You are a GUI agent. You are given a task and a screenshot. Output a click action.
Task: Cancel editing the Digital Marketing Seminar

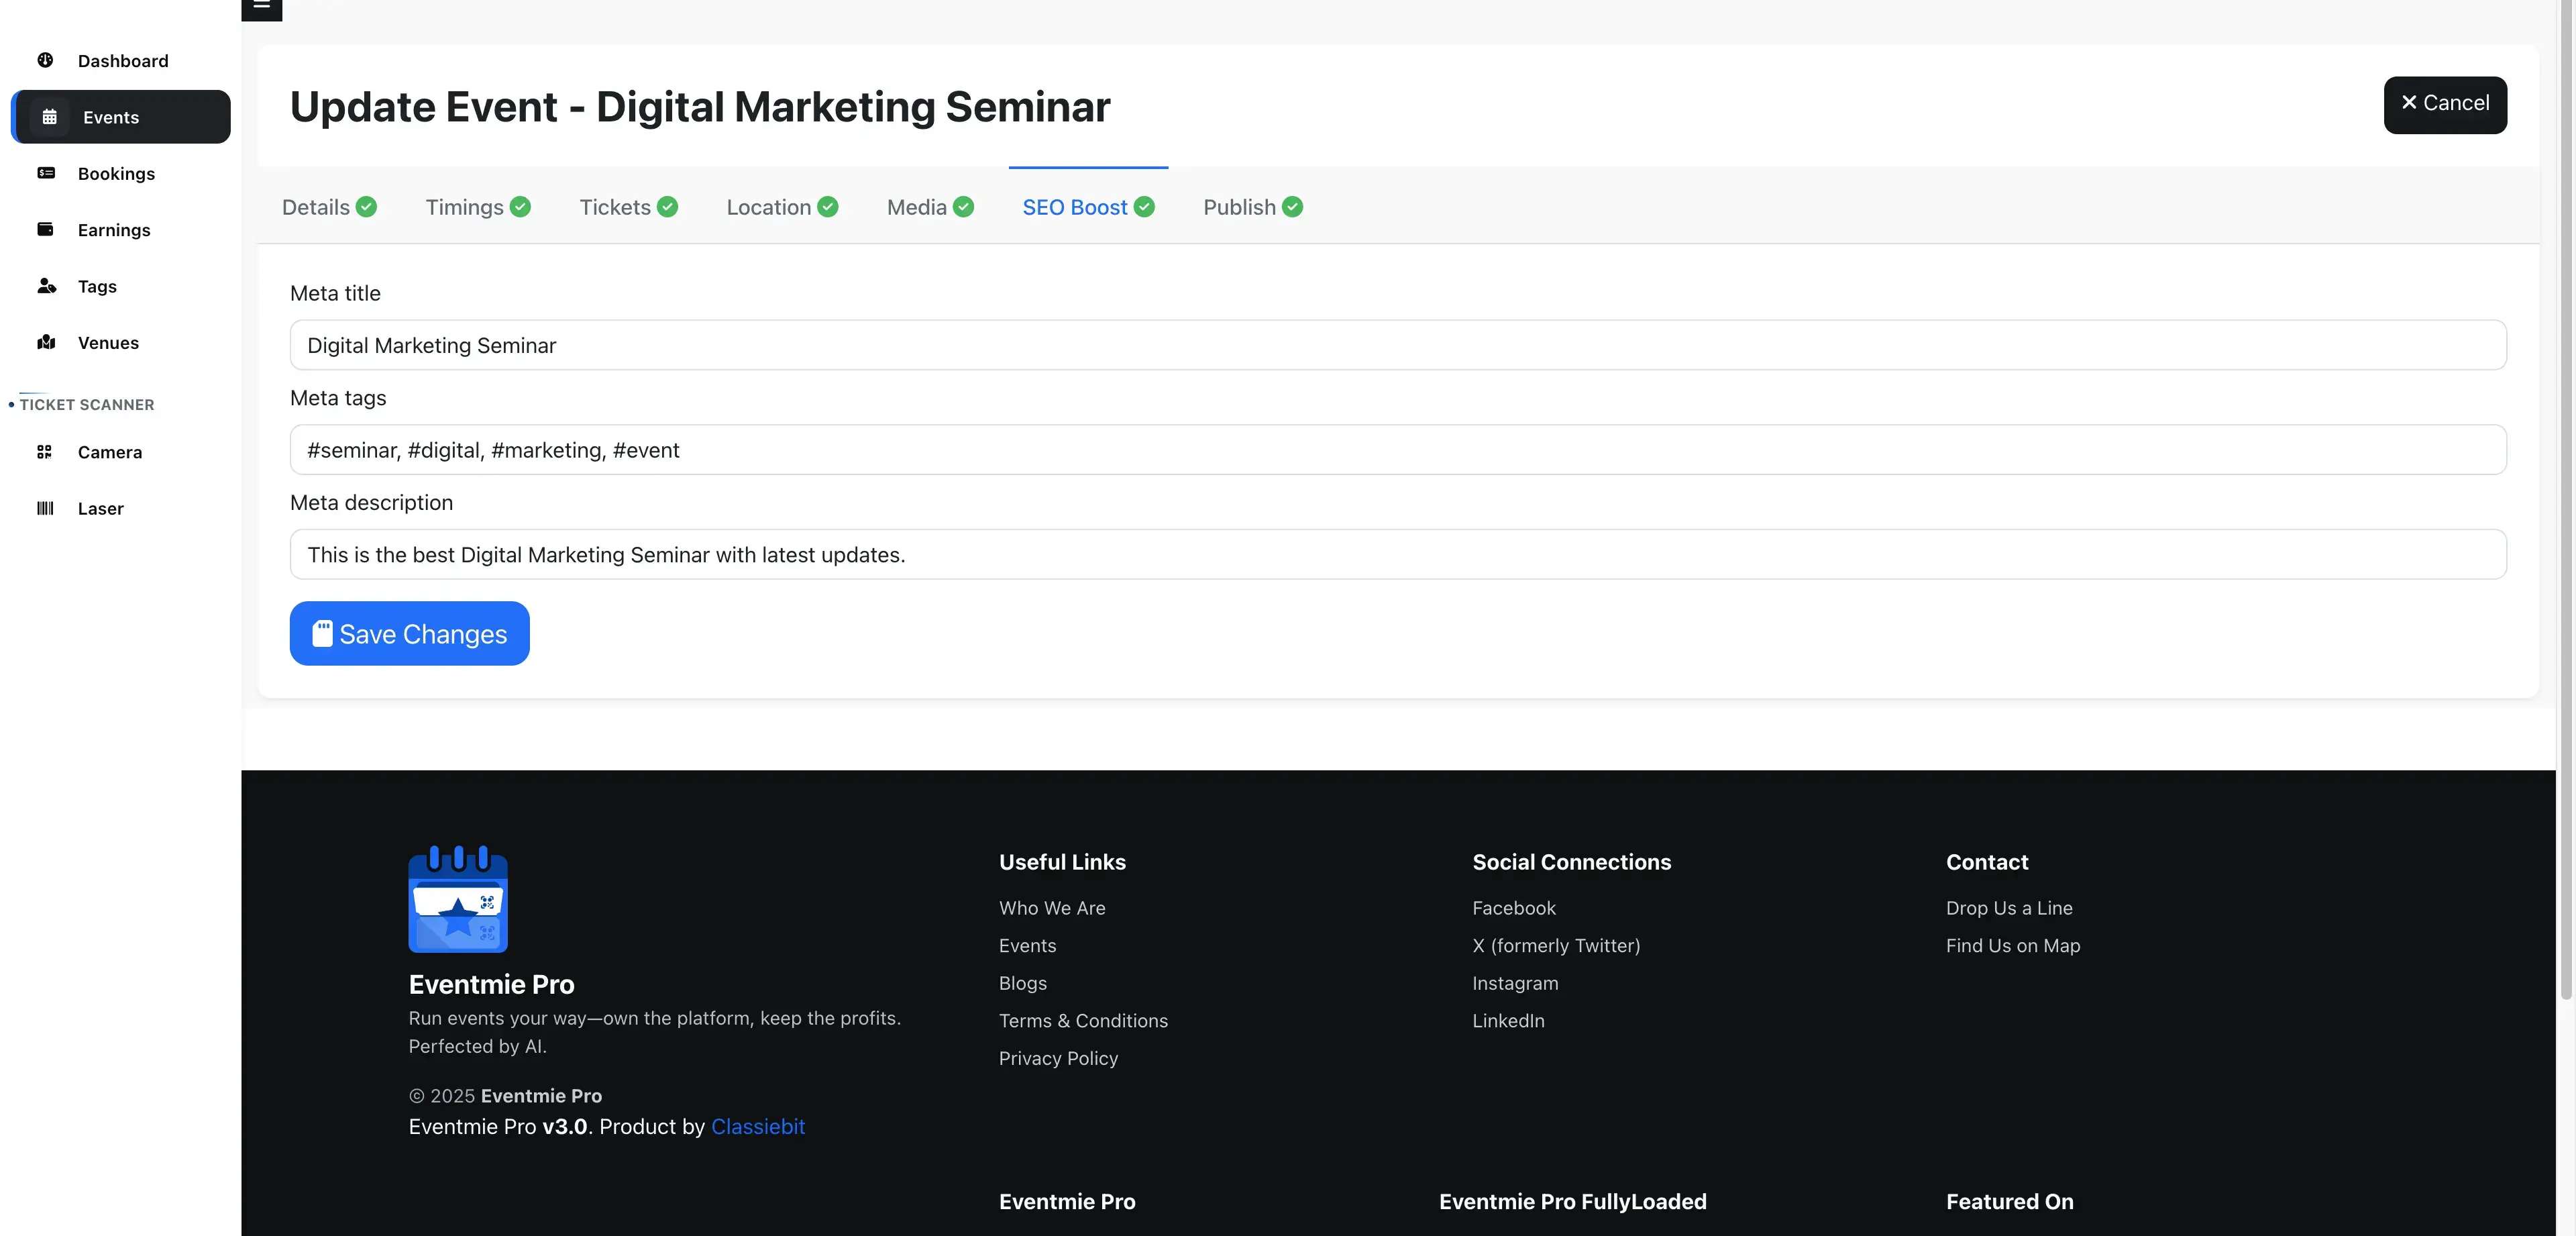[x=2445, y=103]
